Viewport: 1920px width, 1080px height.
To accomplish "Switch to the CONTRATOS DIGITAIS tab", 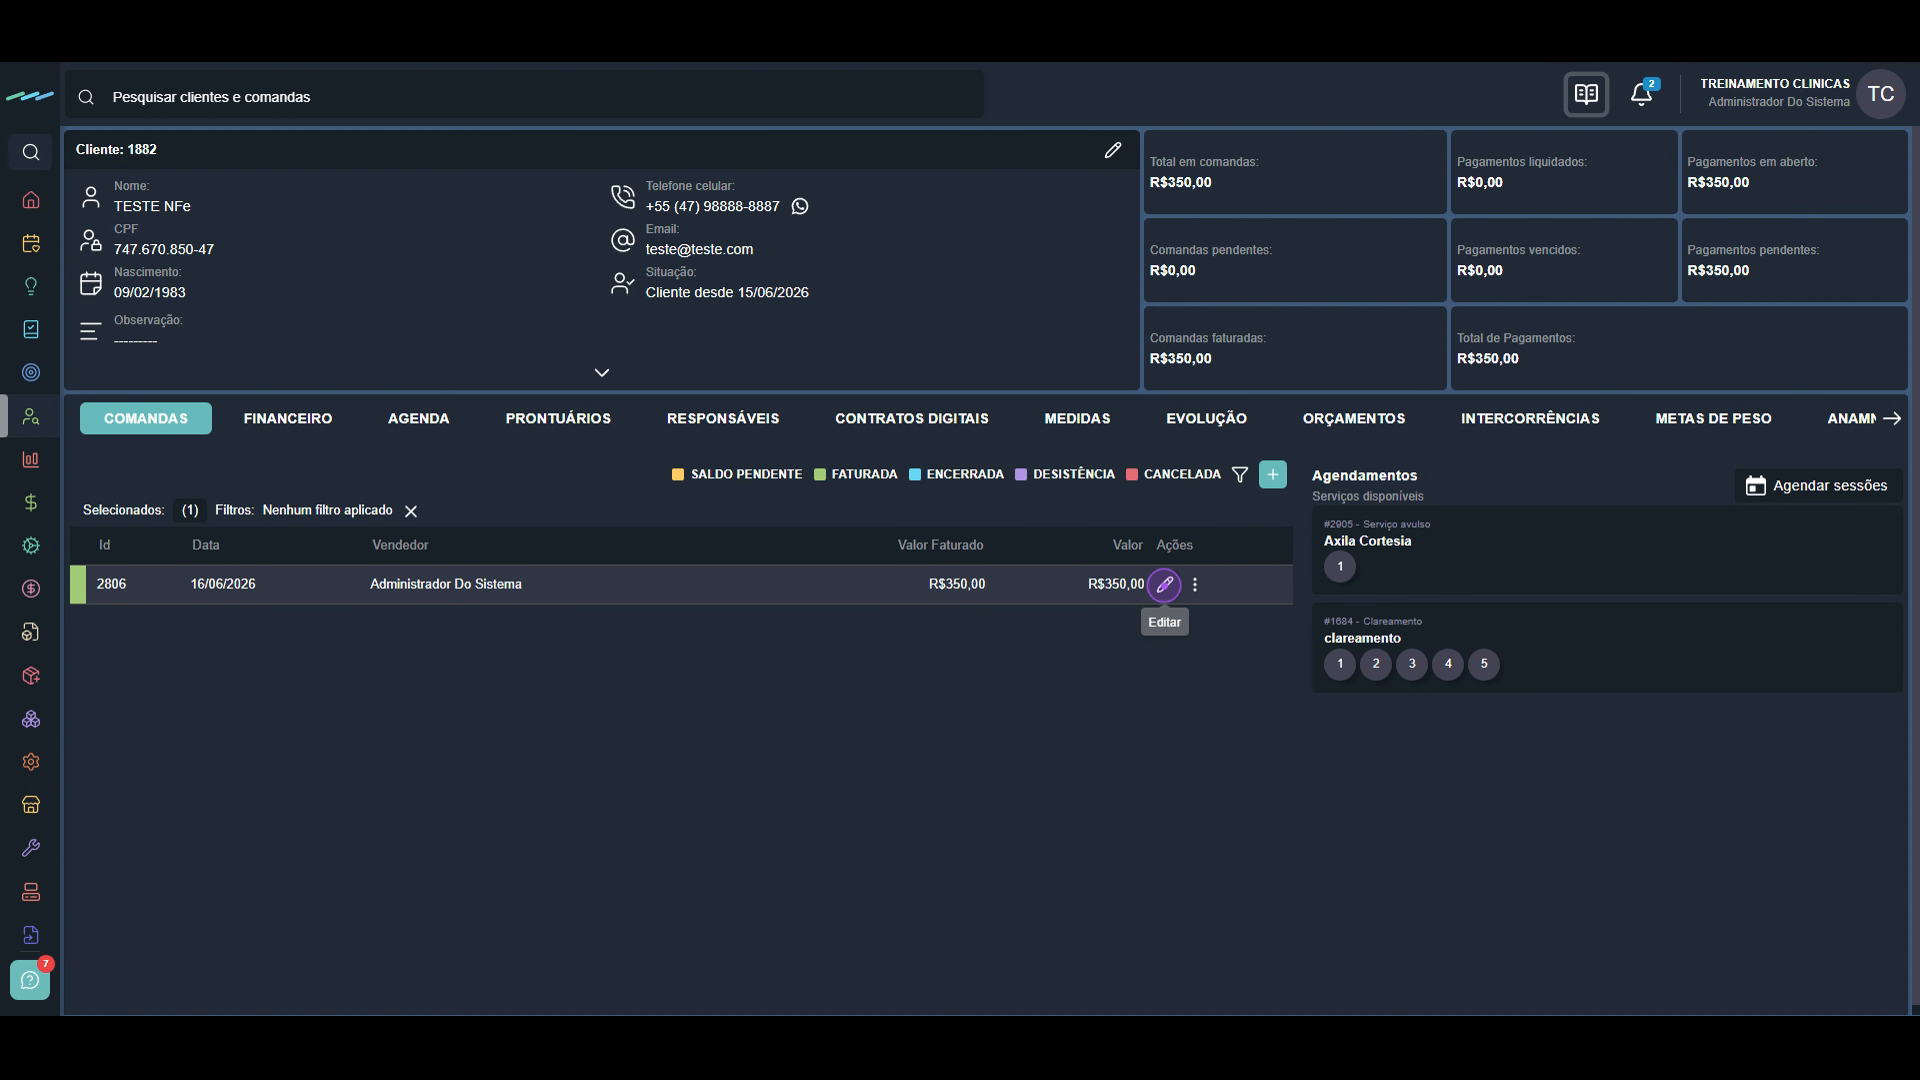I will pyautogui.click(x=912, y=419).
